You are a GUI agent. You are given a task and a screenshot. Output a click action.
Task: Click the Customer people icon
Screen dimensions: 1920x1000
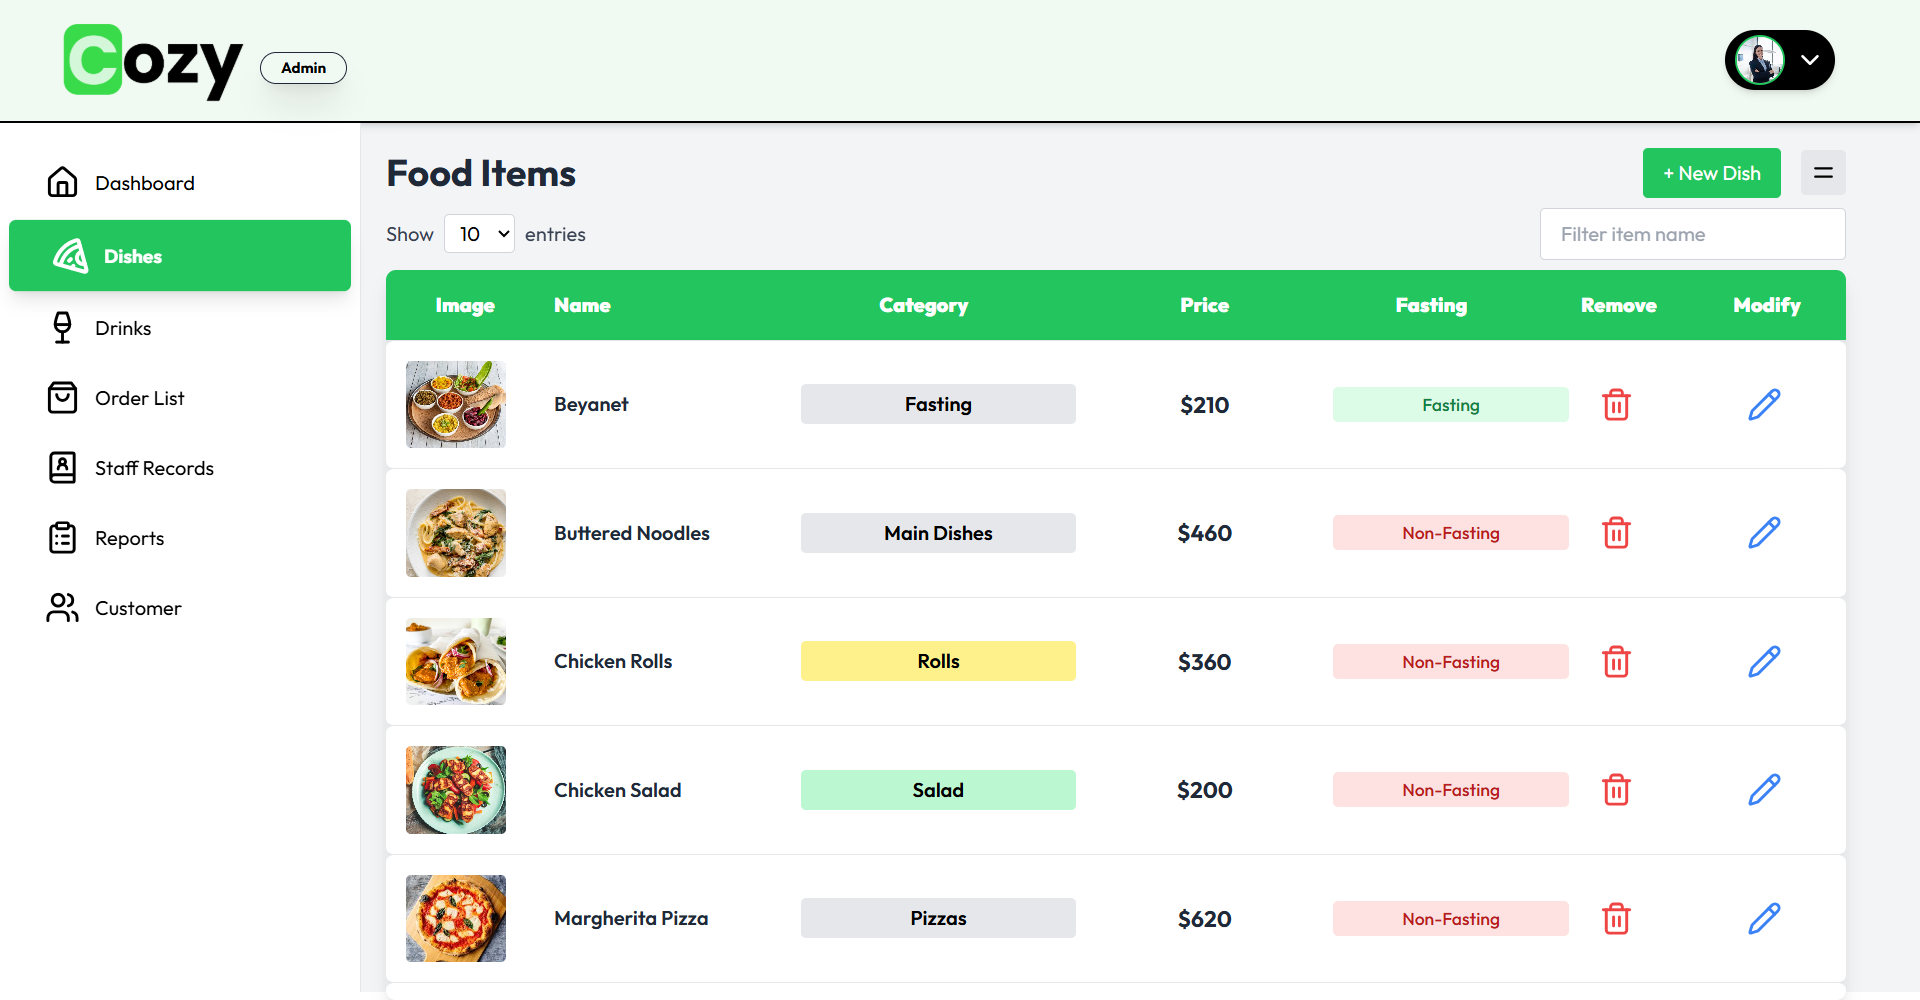(x=62, y=607)
